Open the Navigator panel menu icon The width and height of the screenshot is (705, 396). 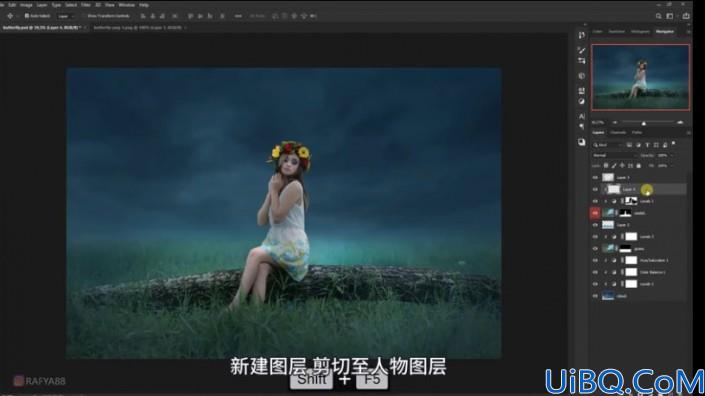[x=688, y=31]
